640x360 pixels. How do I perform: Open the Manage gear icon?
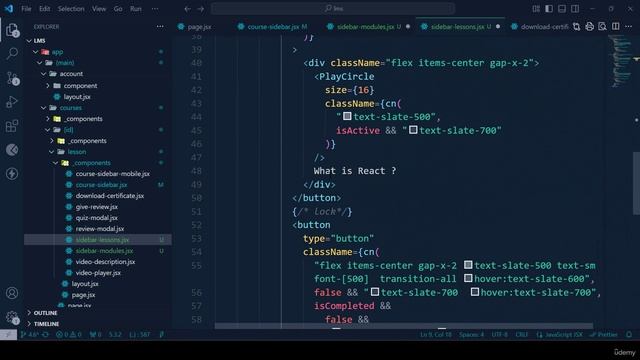click(x=12, y=317)
